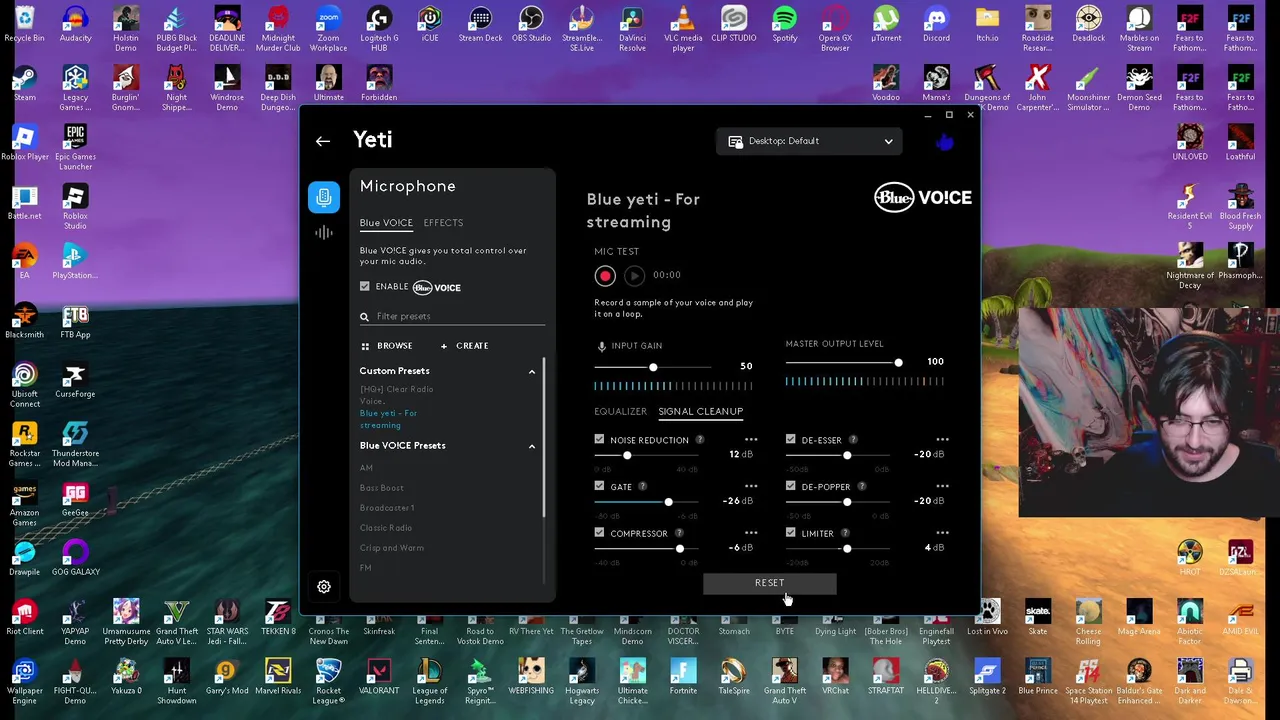Image resolution: width=1280 pixels, height=720 pixels.
Task: Open De-Popper more options dots
Action: point(942,487)
